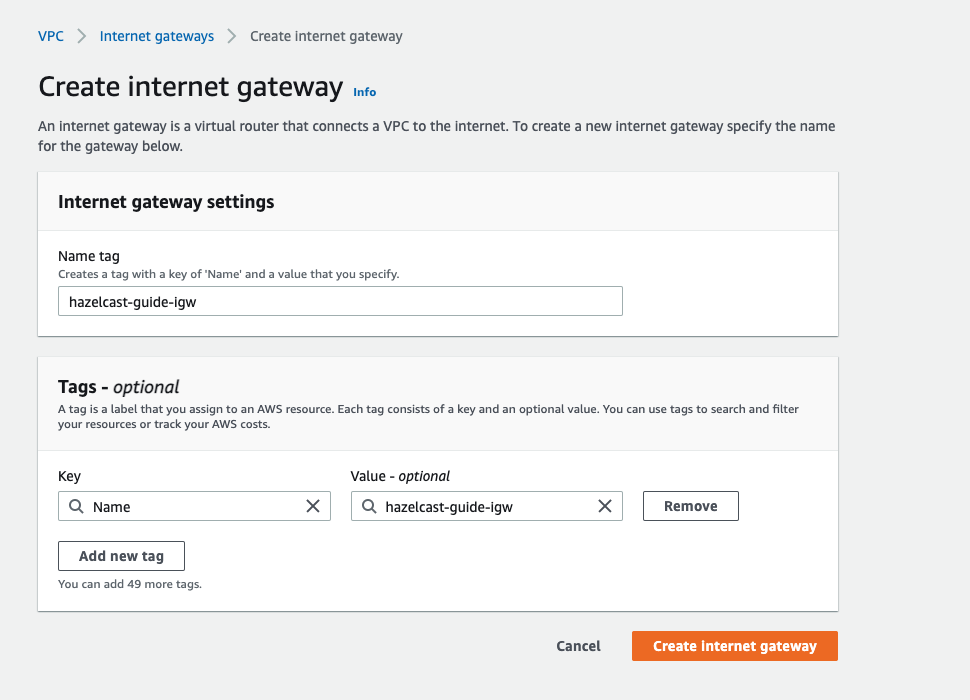Cancel the internet gateway creation

[578, 646]
